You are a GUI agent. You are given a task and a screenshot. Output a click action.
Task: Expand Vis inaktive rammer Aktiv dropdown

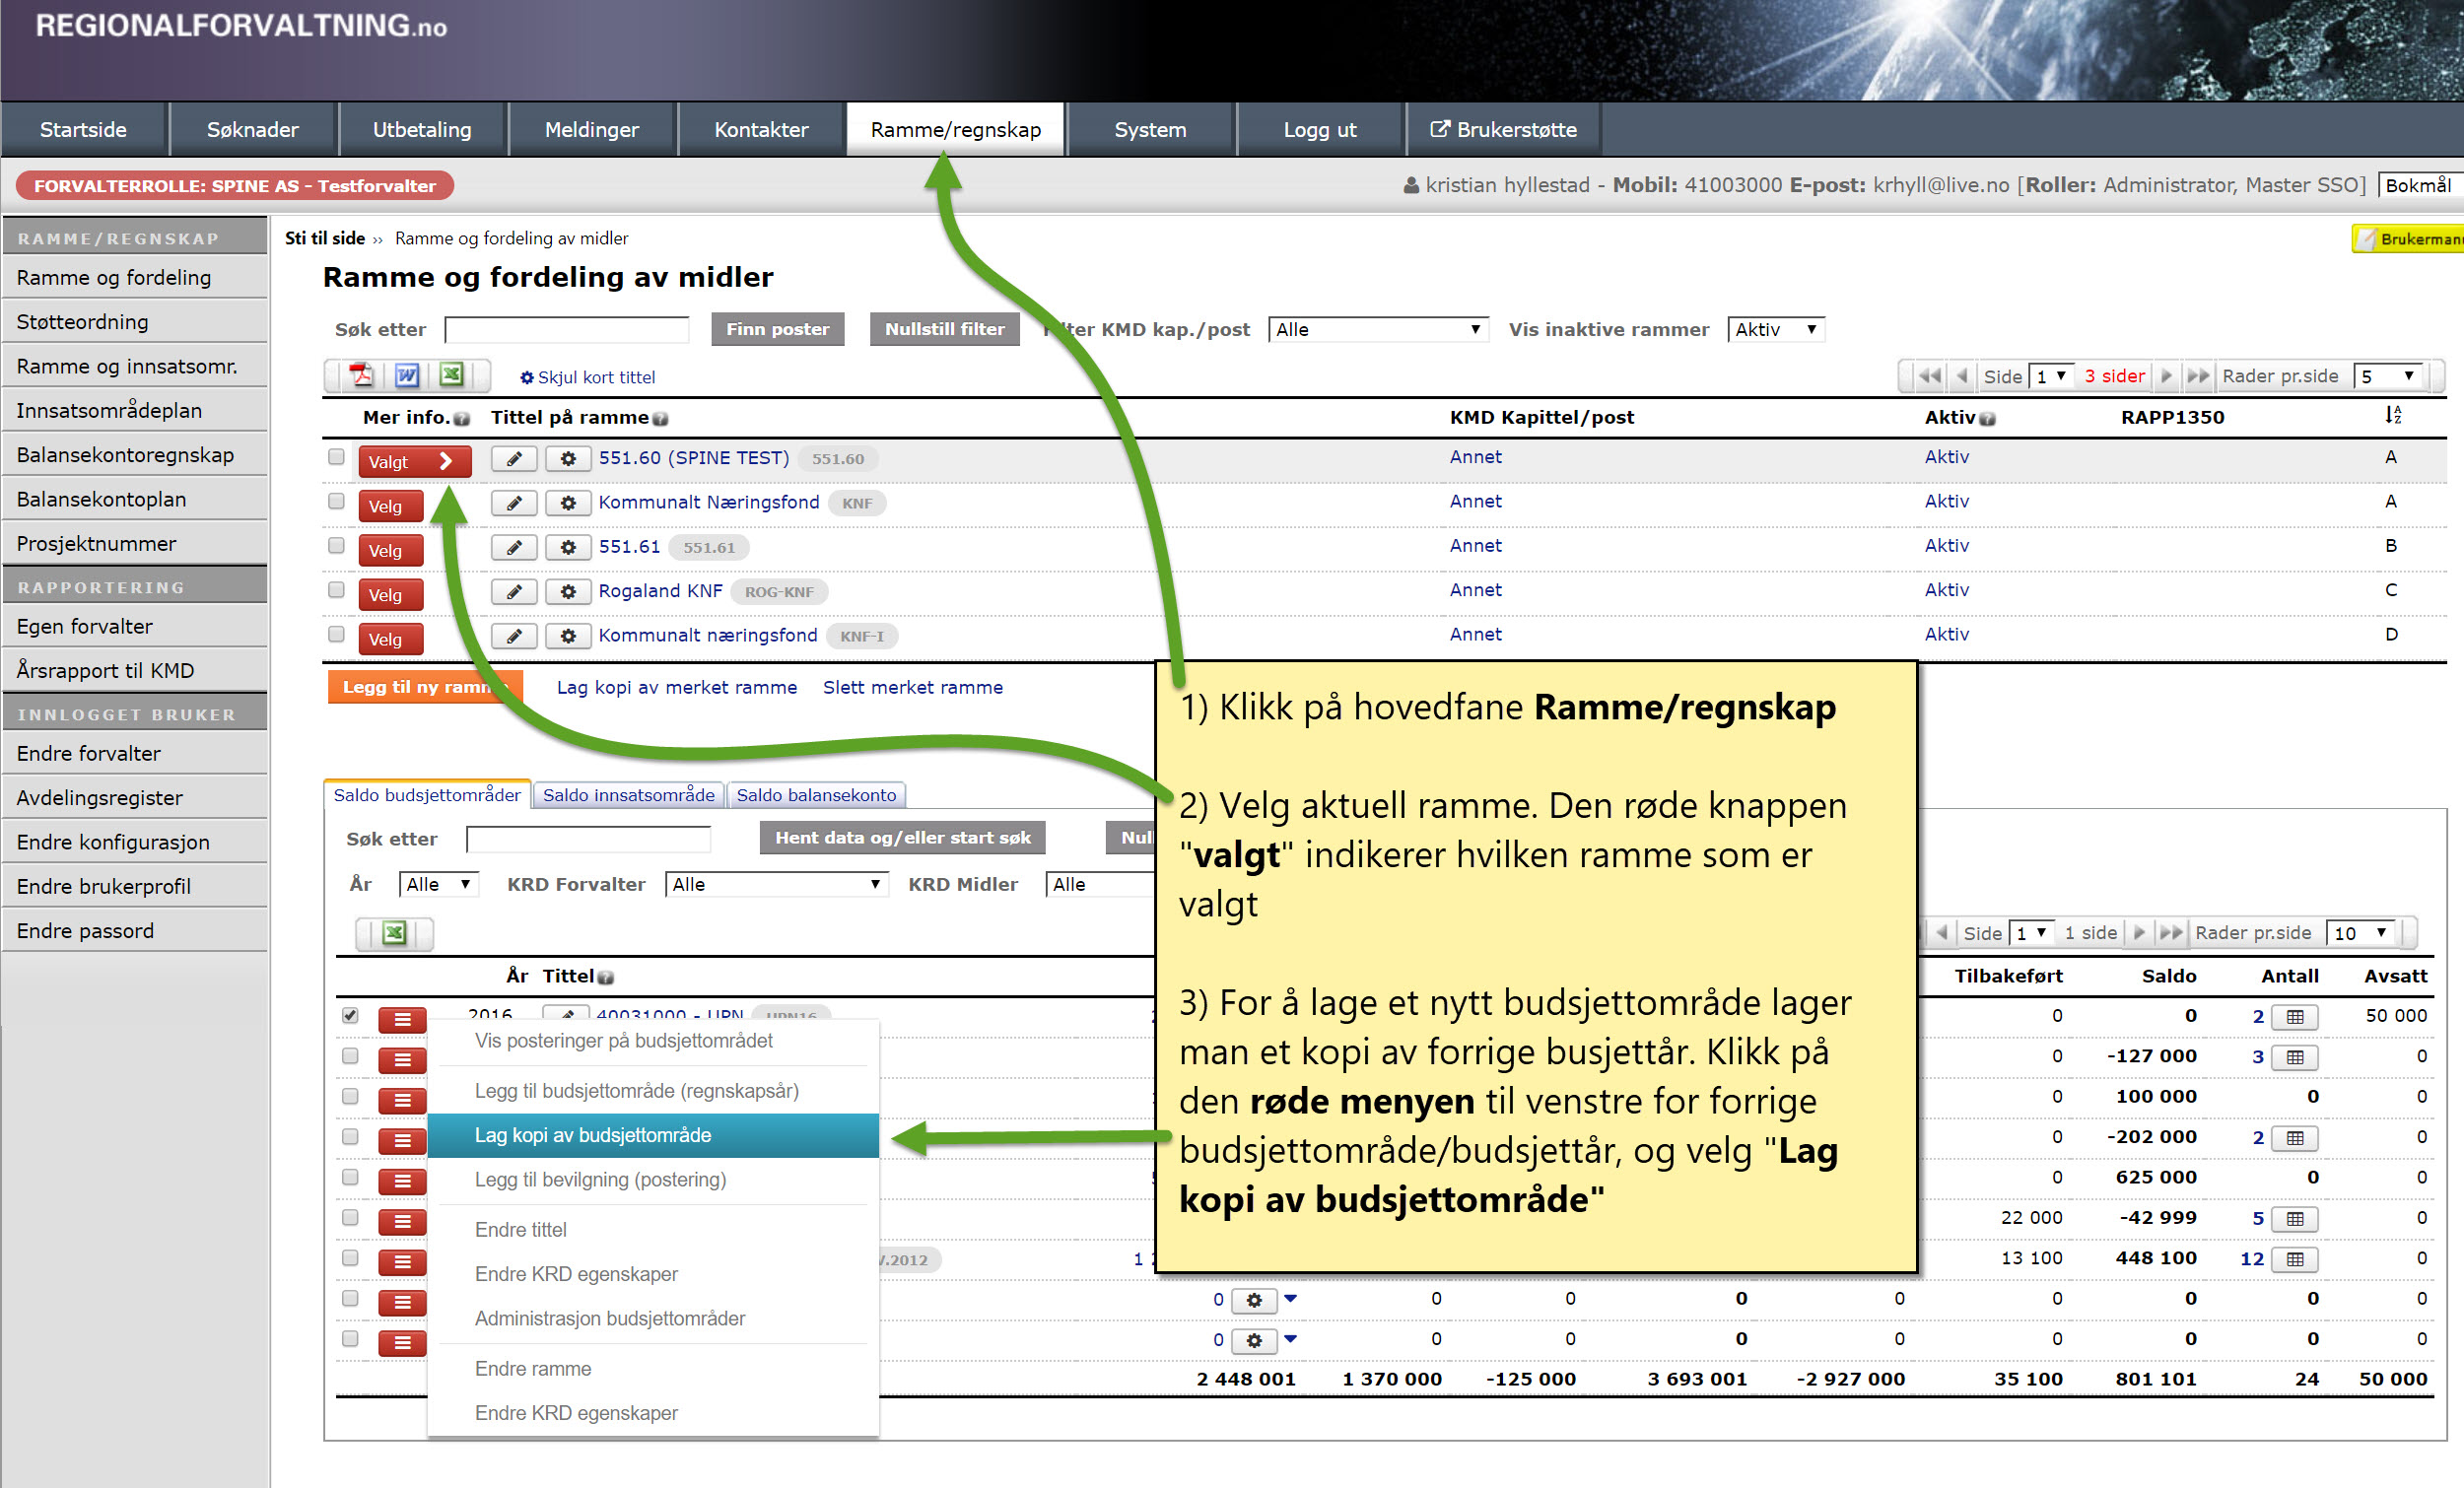tap(1775, 329)
